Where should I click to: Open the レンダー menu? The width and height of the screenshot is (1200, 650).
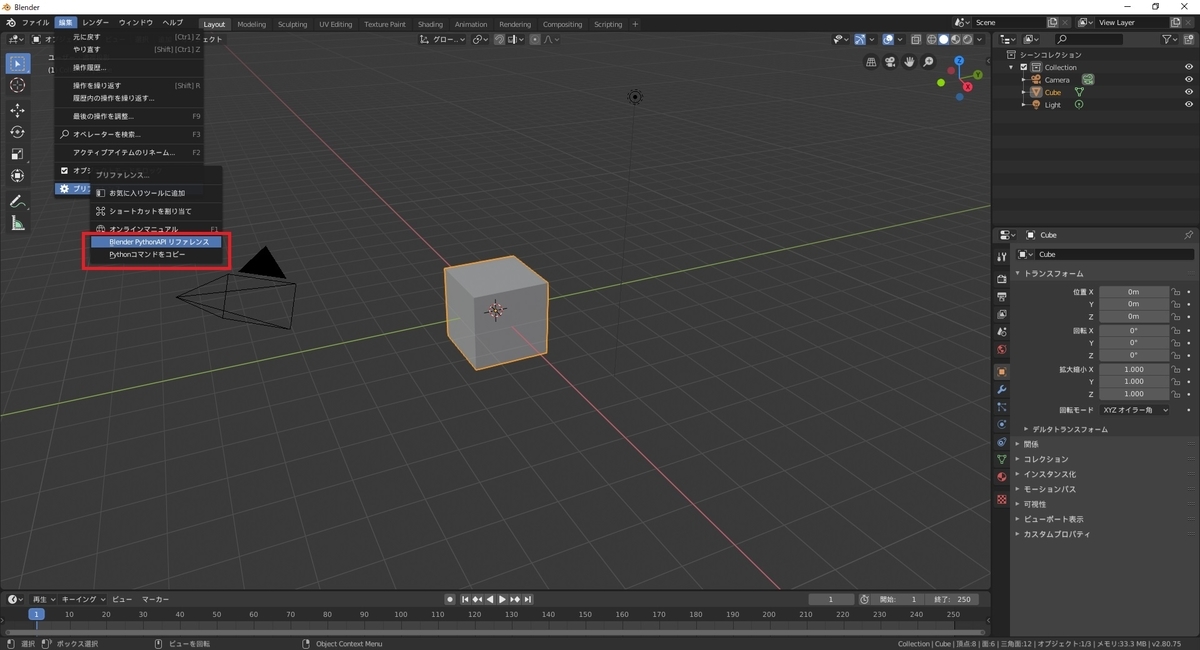click(x=96, y=22)
